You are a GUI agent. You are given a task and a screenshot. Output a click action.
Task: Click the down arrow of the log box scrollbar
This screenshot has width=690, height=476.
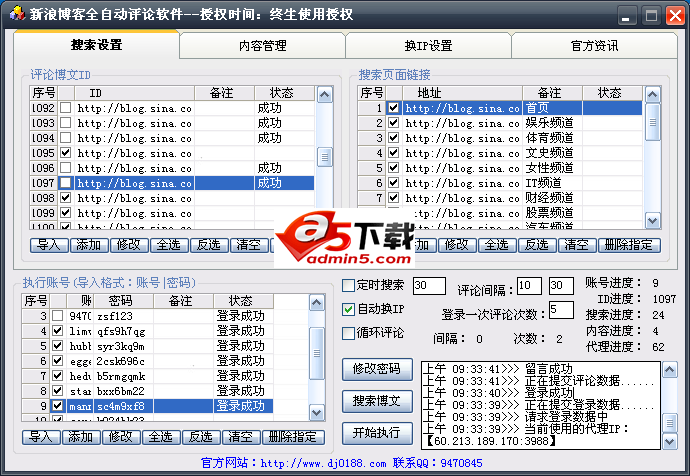click(670, 441)
